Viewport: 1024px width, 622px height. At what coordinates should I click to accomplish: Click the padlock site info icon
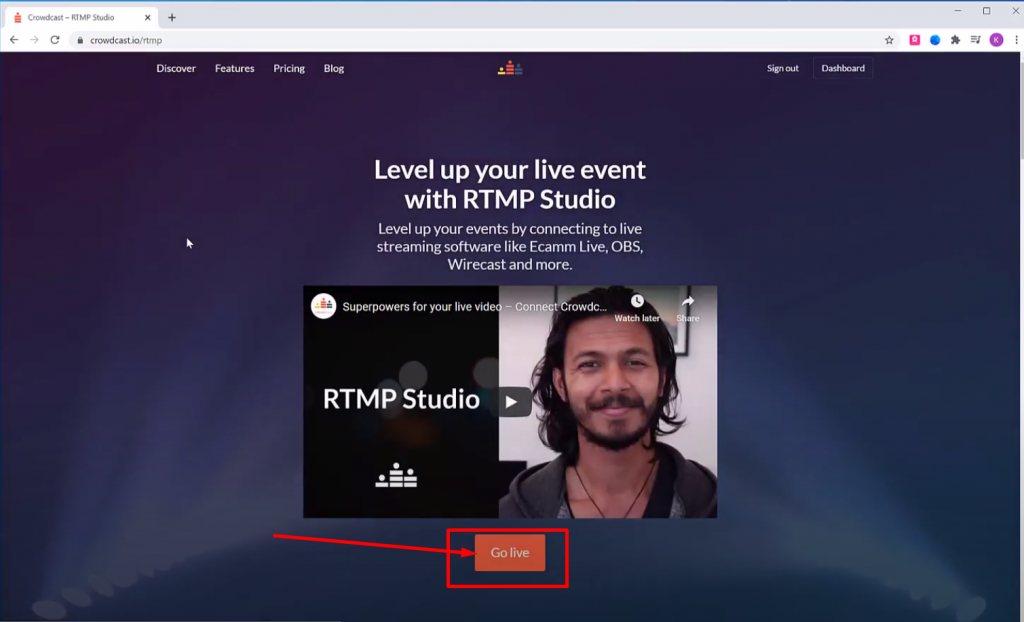point(80,40)
